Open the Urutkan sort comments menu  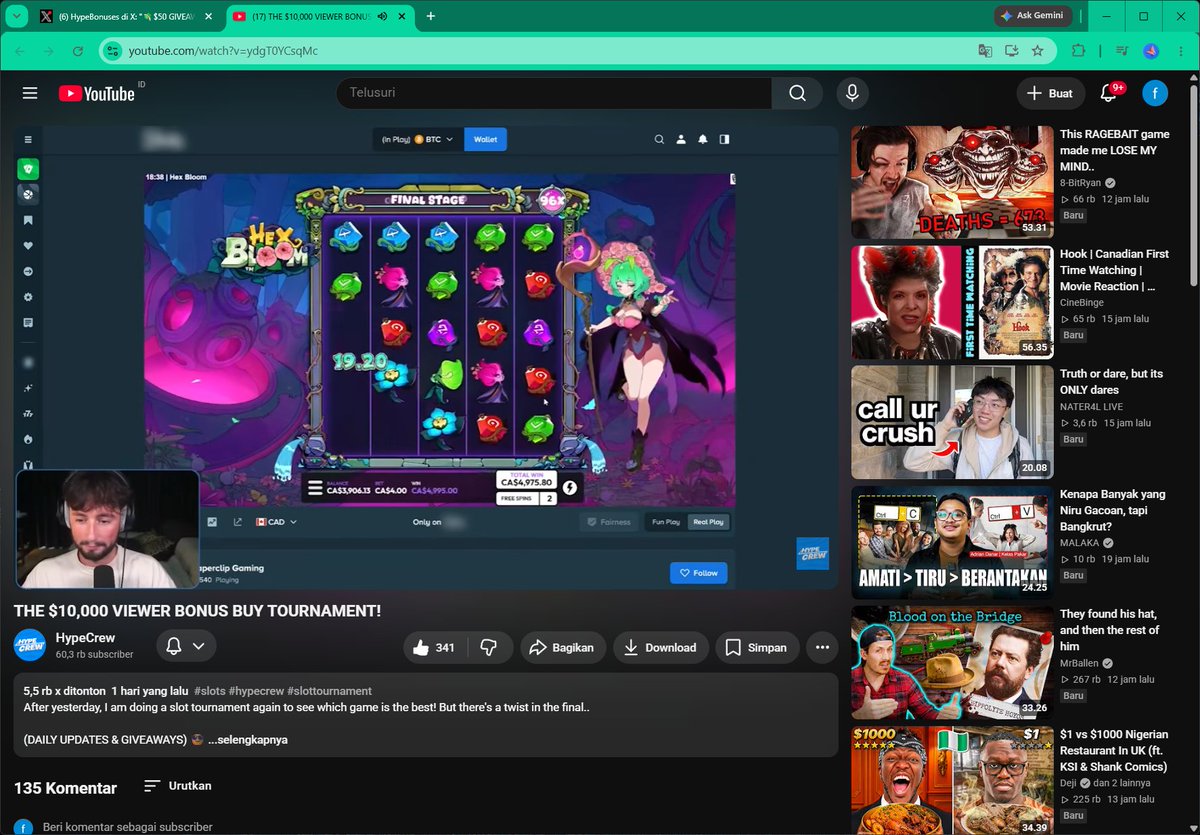(x=177, y=786)
